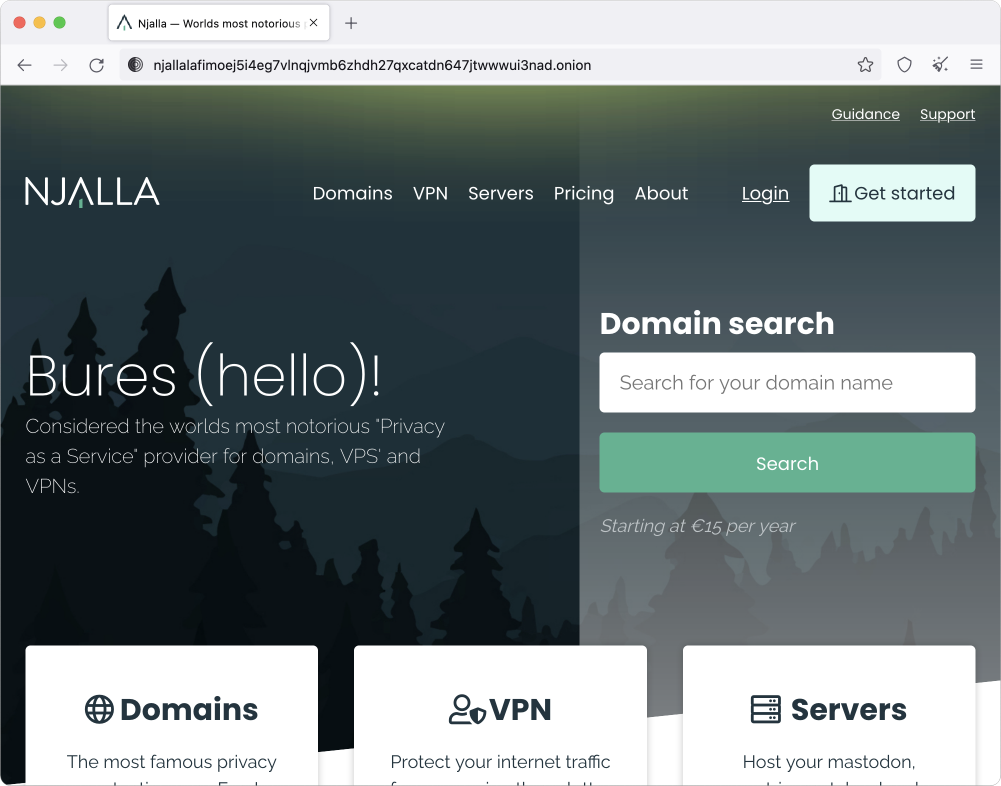
Task: Focus the domain name search field
Action: point(787,382)
